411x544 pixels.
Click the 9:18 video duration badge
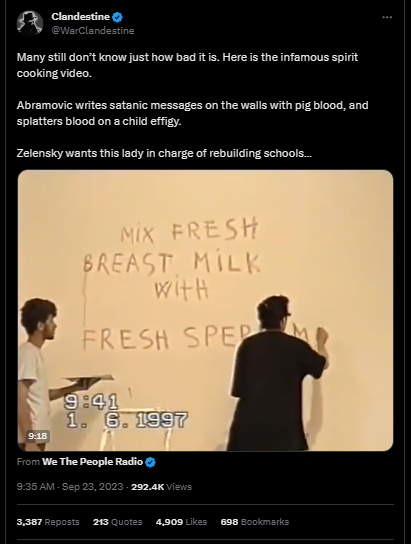coord(38,436)
